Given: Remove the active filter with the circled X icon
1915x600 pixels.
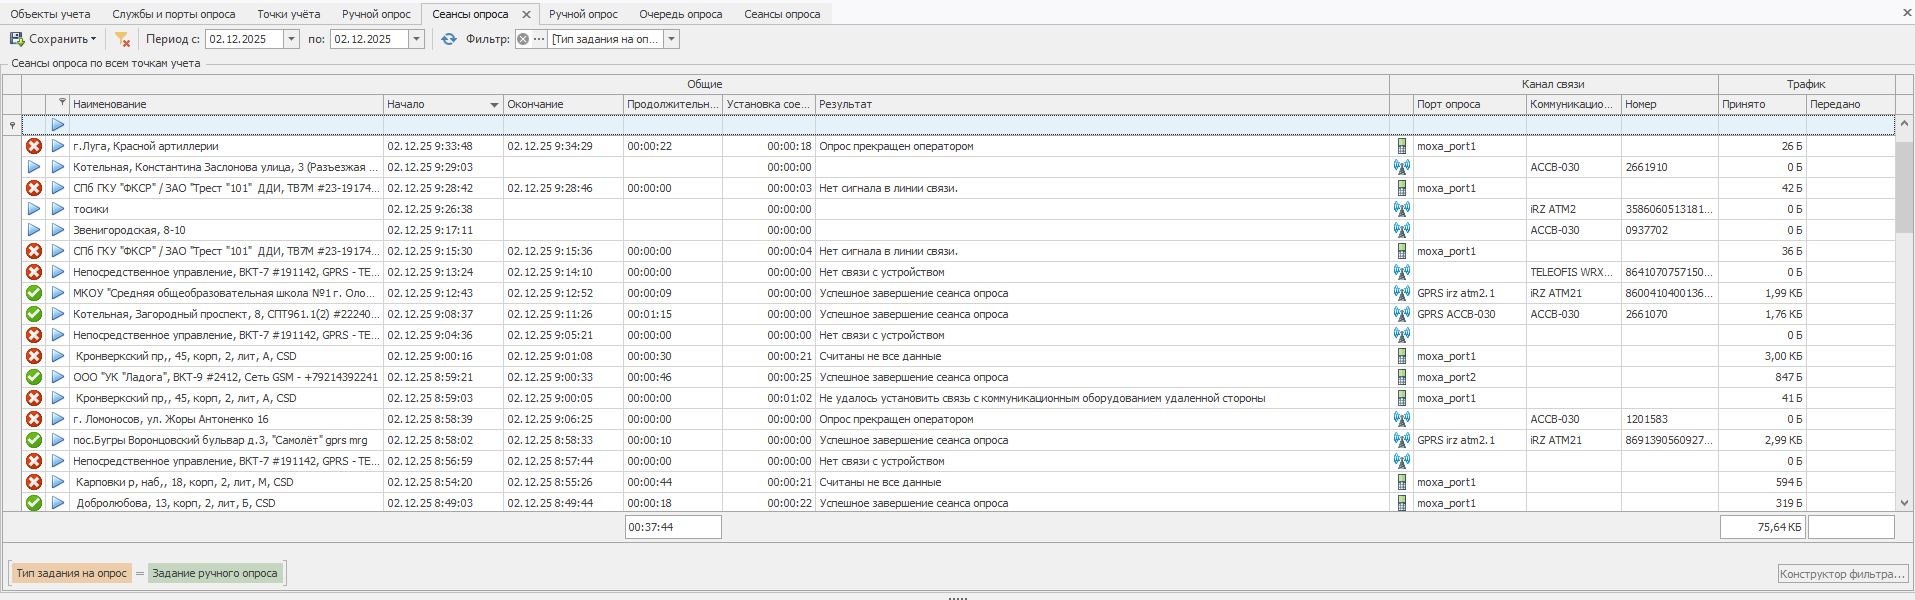Looking at the screenshot, I should coord(523,39).
